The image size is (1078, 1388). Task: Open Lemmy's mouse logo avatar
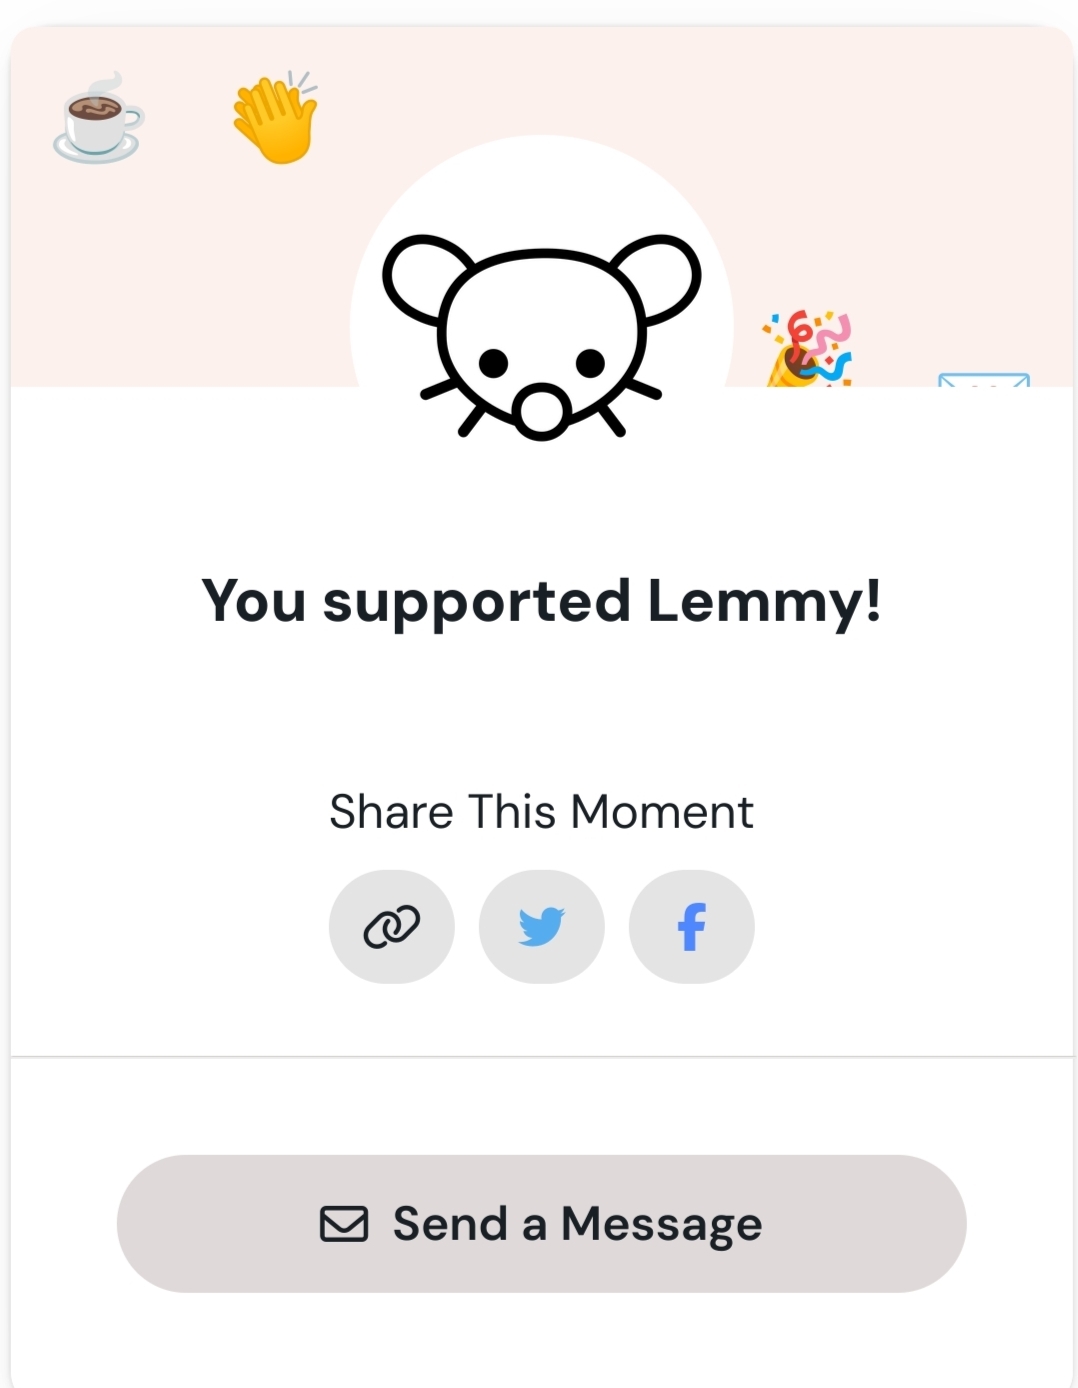click(x=542, y=337)
